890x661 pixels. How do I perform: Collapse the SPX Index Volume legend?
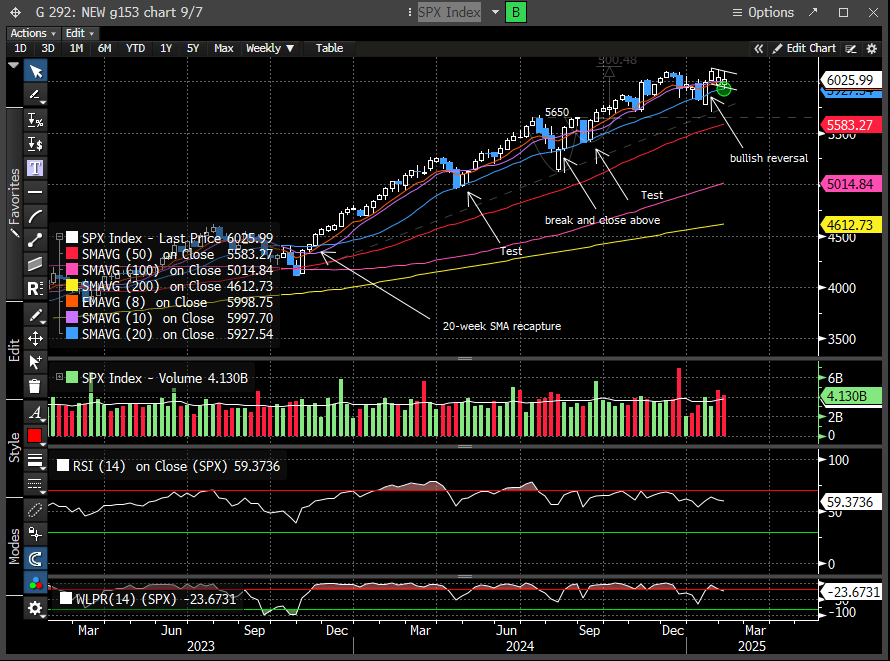tap(59, 377)
